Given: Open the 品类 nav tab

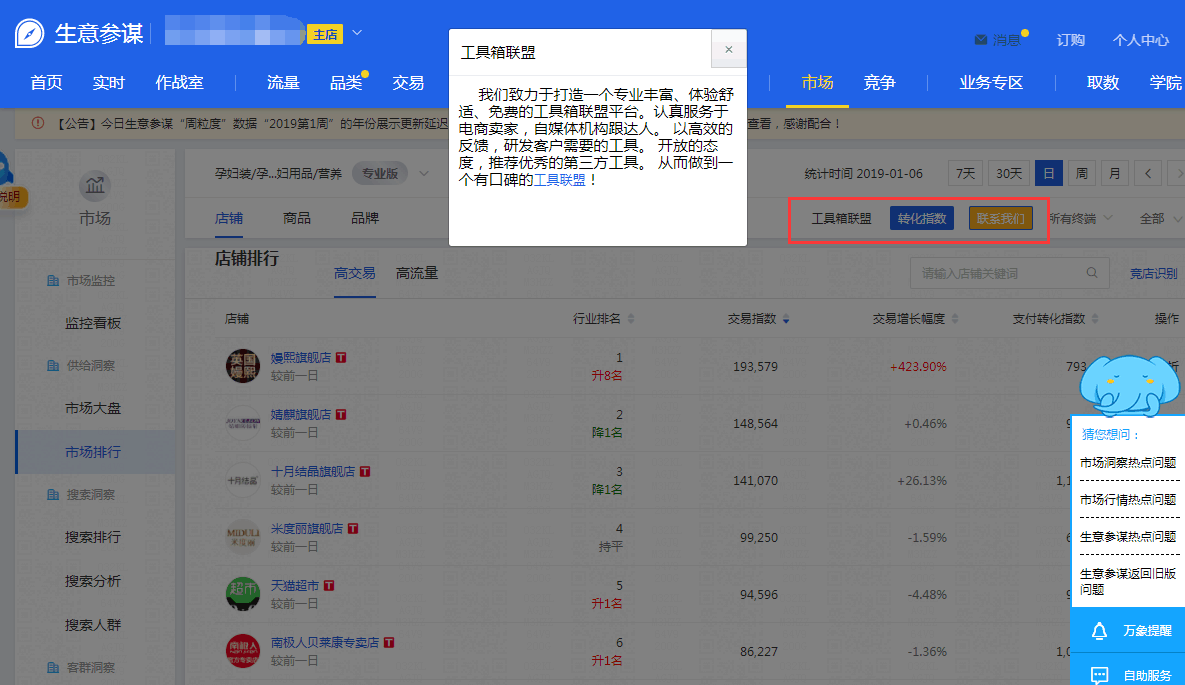Looking at the screenshot, I should point(346,82).
